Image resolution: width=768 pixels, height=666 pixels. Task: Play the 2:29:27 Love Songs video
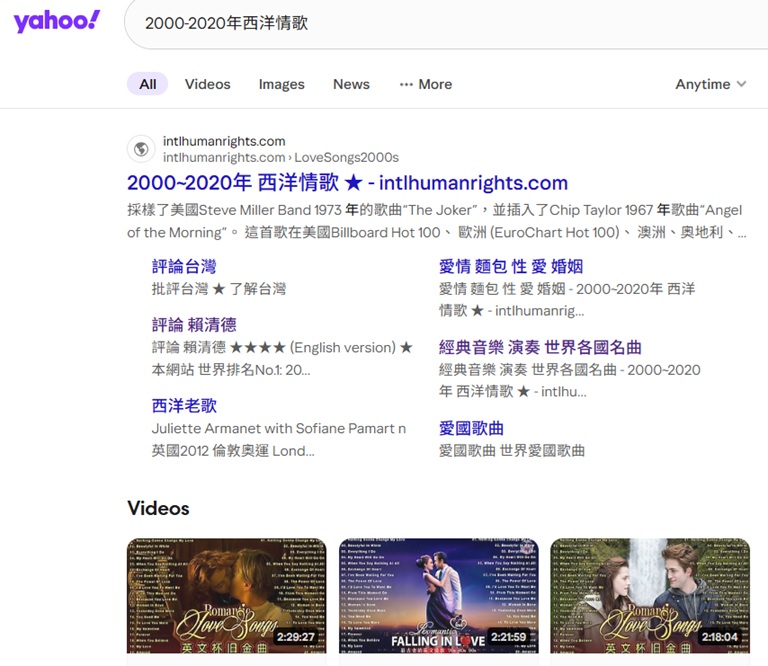pyautogui.click(x=226, y=596)
